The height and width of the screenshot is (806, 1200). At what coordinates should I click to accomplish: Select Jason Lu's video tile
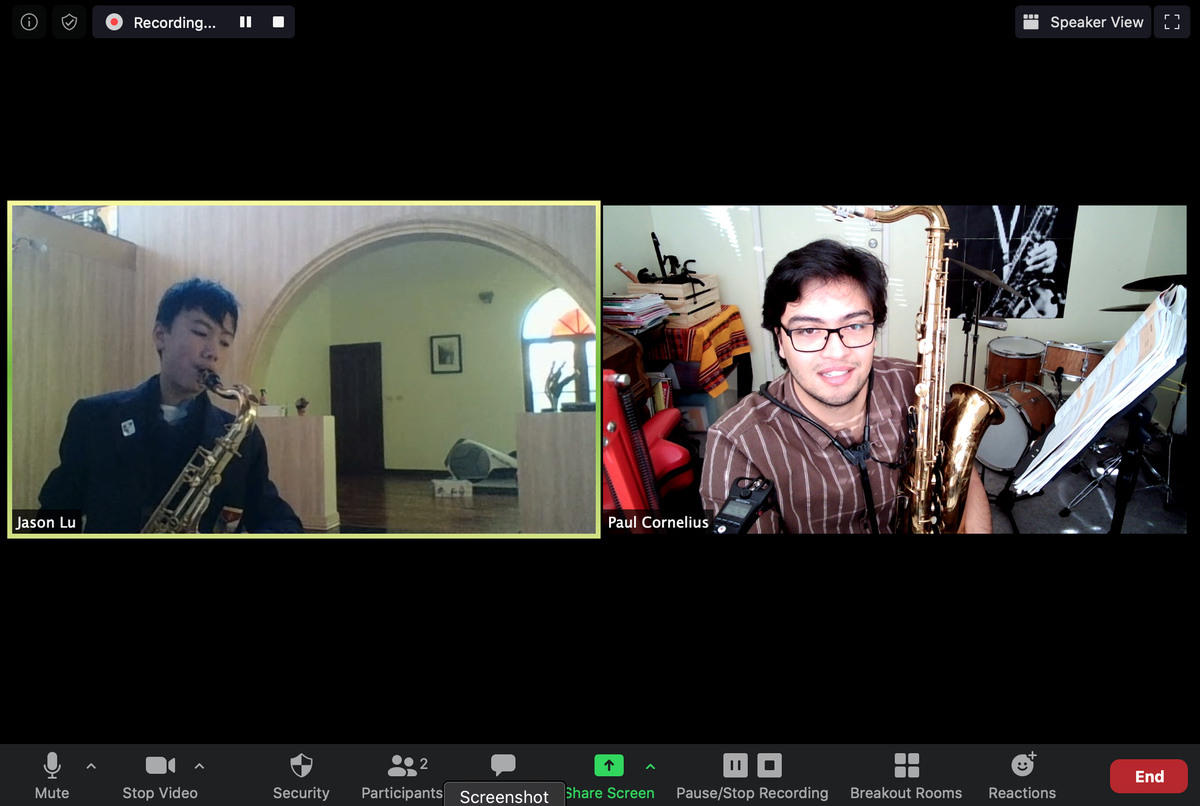coord(304,370)
